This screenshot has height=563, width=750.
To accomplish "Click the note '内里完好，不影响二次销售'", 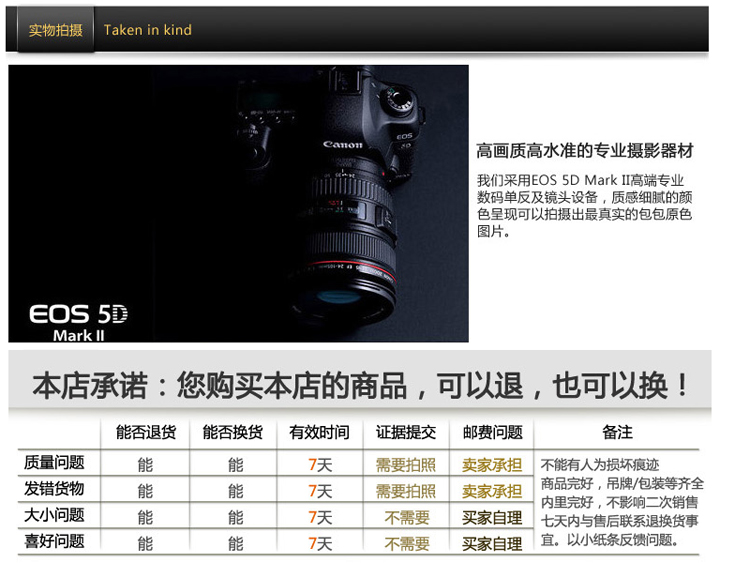I will [619, 503].
